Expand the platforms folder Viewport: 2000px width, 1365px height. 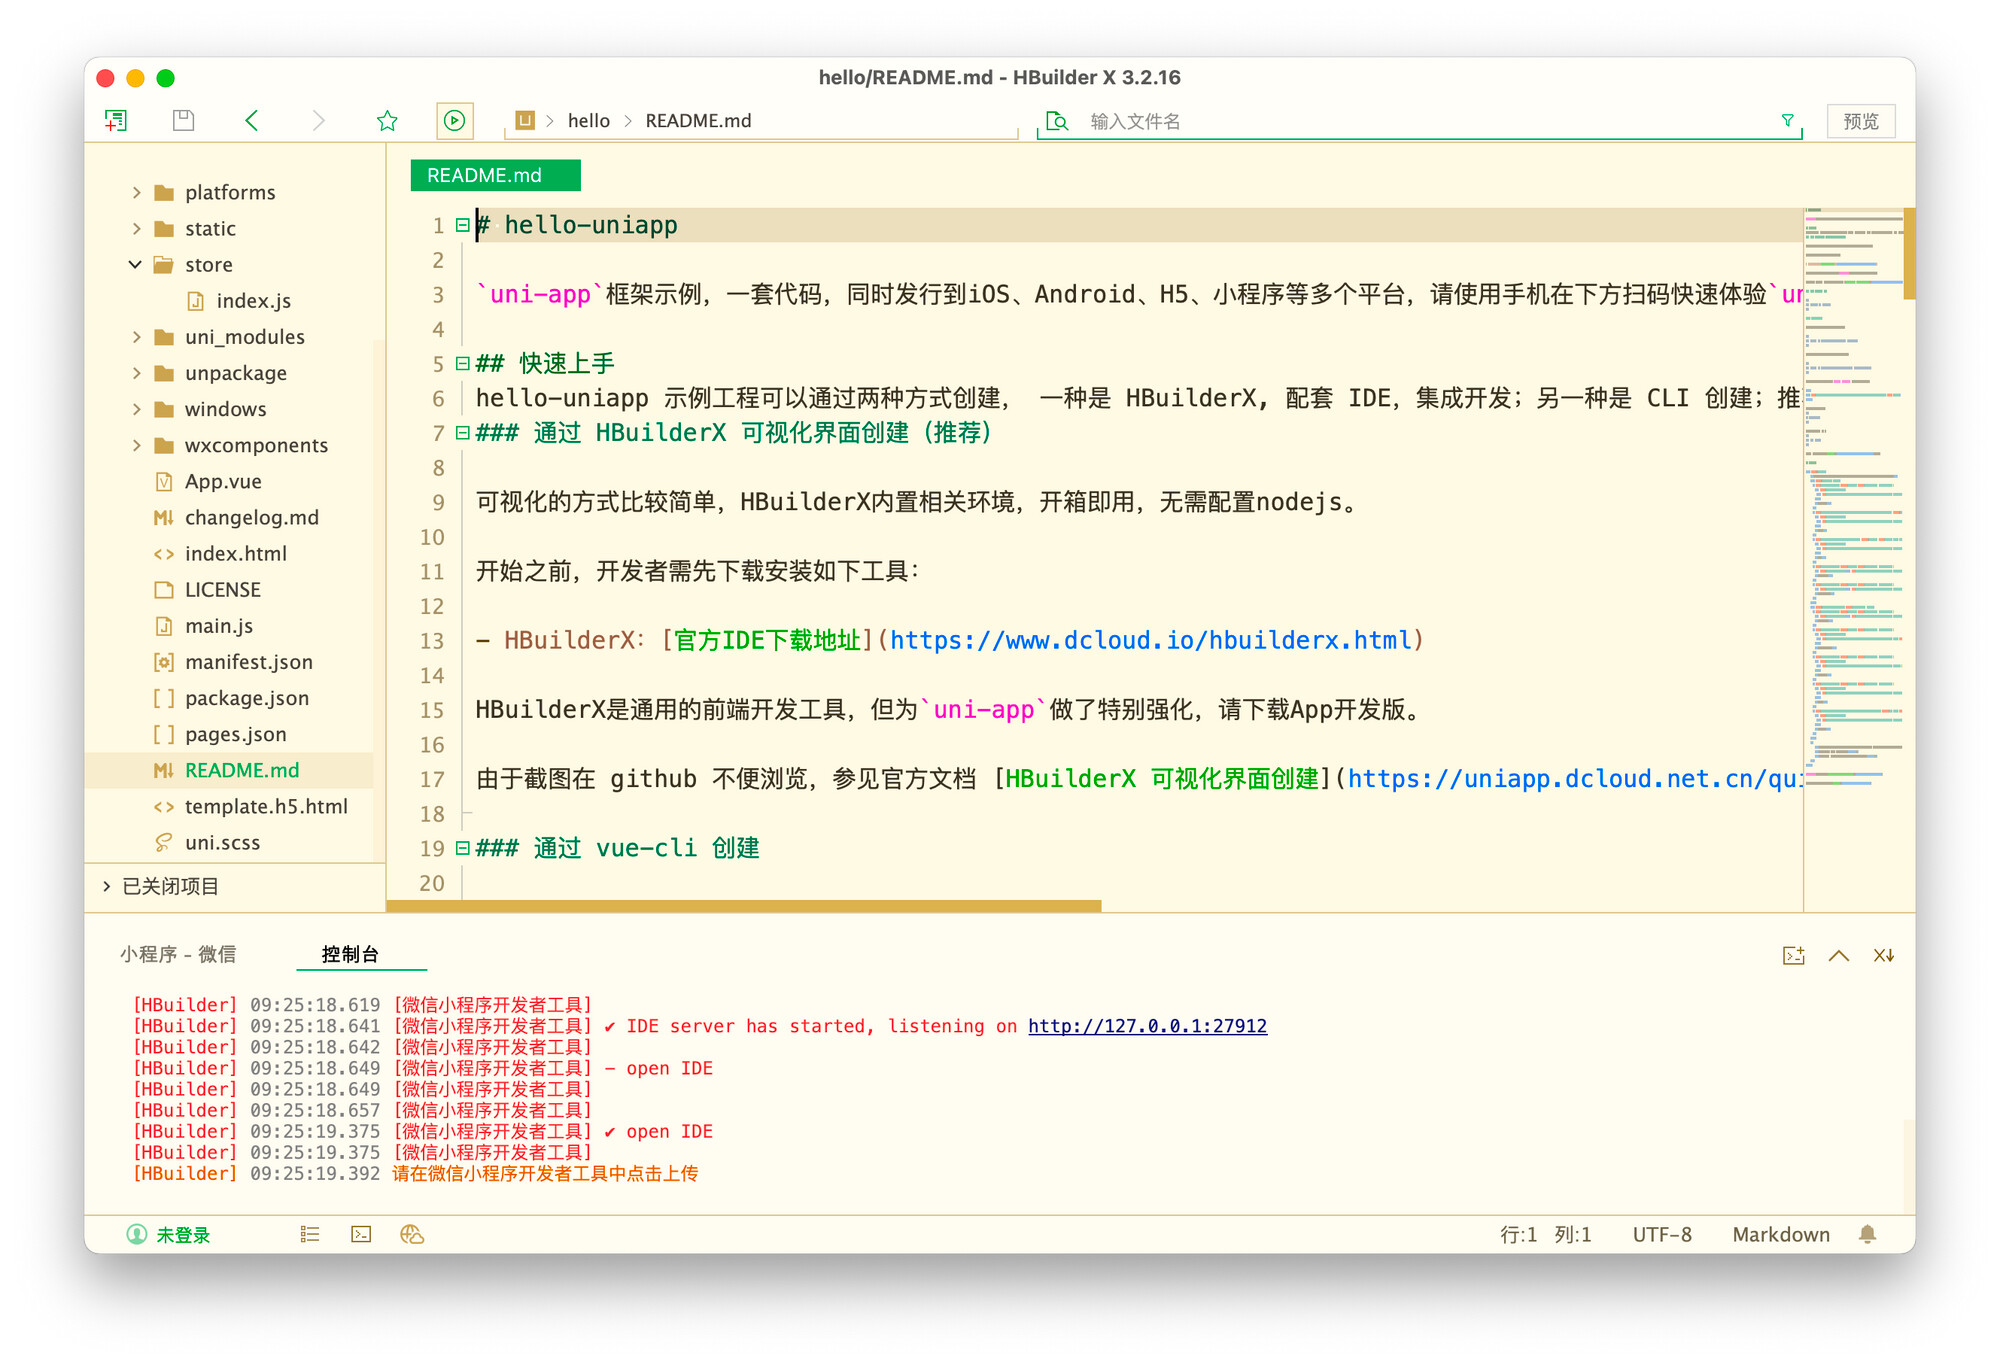coord(137,192)
